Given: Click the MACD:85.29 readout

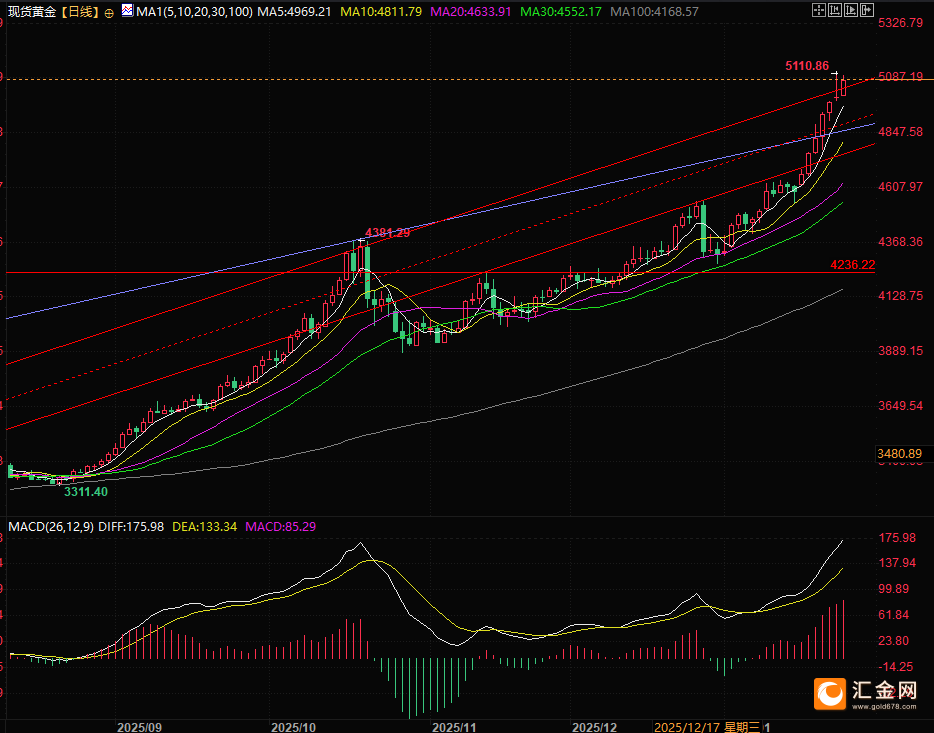Looking at the screenshot, I should point(281,526).
